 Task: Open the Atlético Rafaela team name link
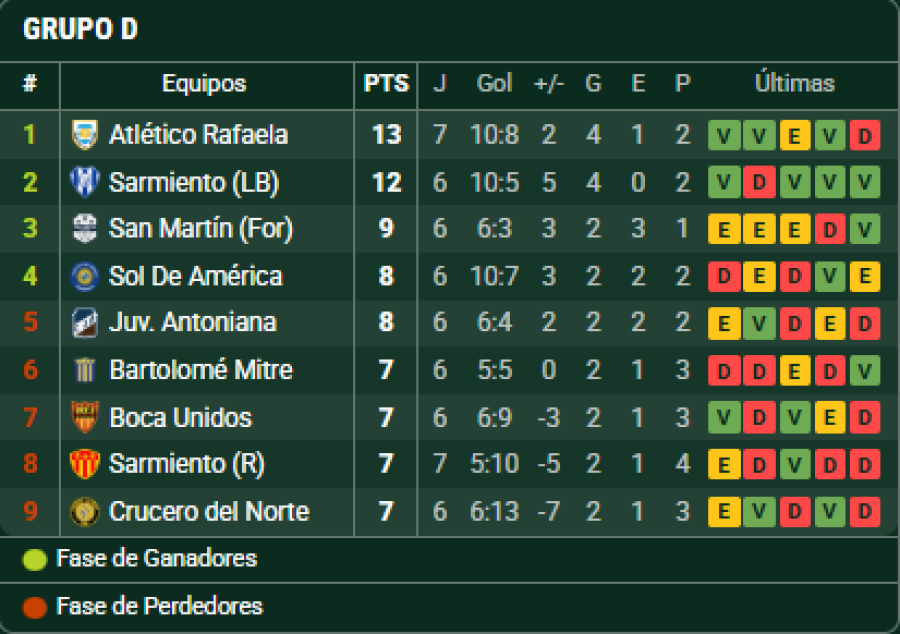tap(198, 135)
